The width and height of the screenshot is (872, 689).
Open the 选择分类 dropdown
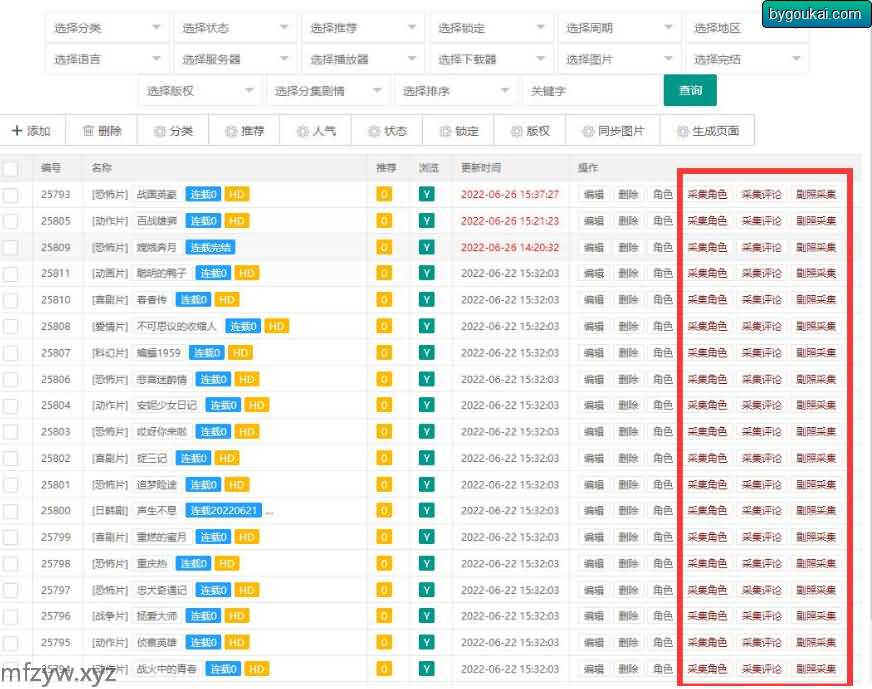[x=106, y=29]
